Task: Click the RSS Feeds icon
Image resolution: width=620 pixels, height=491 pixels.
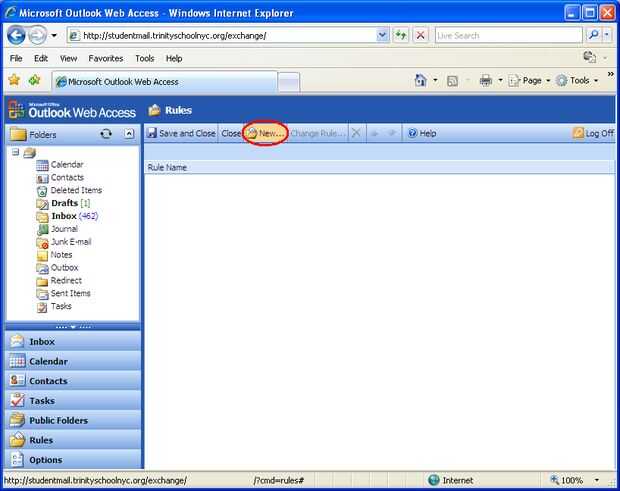Action: 452,81
